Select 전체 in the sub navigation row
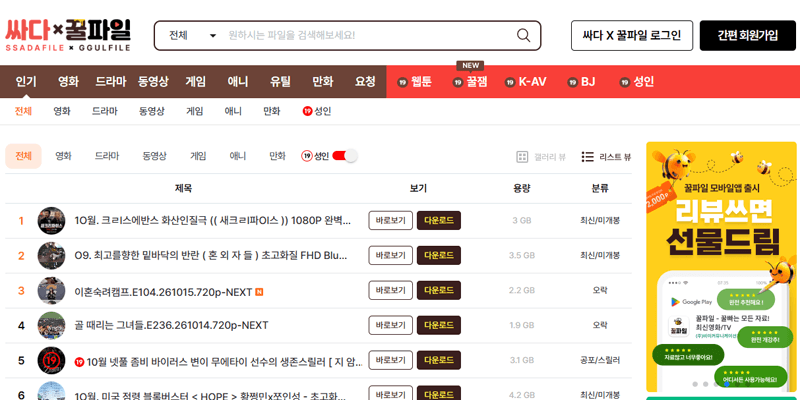This screenshot has height=400, width=800. (x=23, y=111)
